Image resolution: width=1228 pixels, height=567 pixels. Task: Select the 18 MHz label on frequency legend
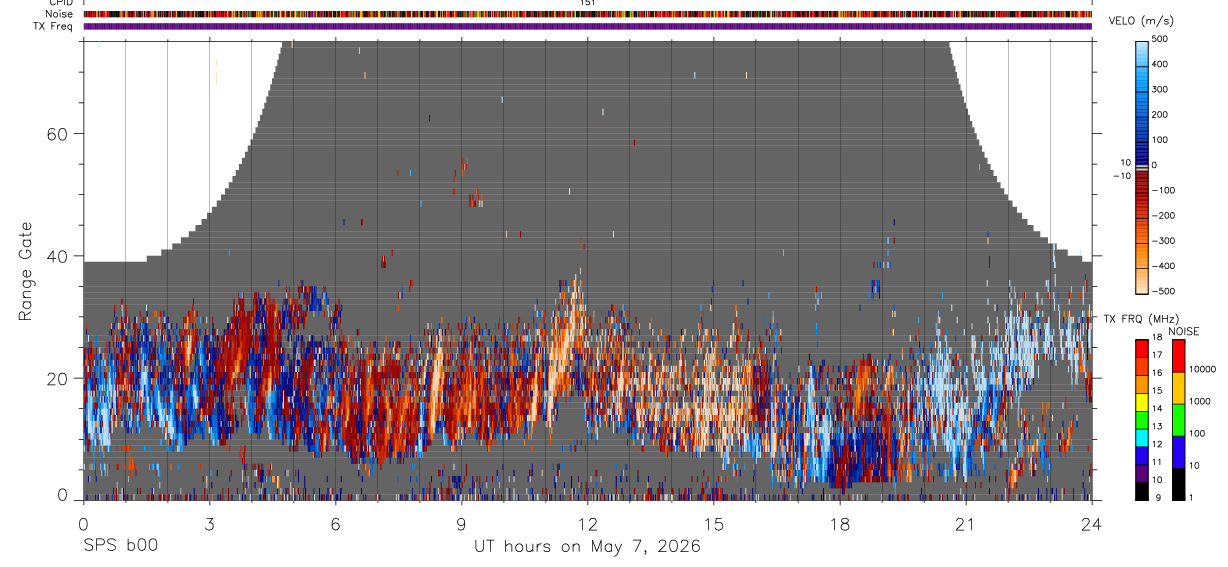pos(1157,339)
